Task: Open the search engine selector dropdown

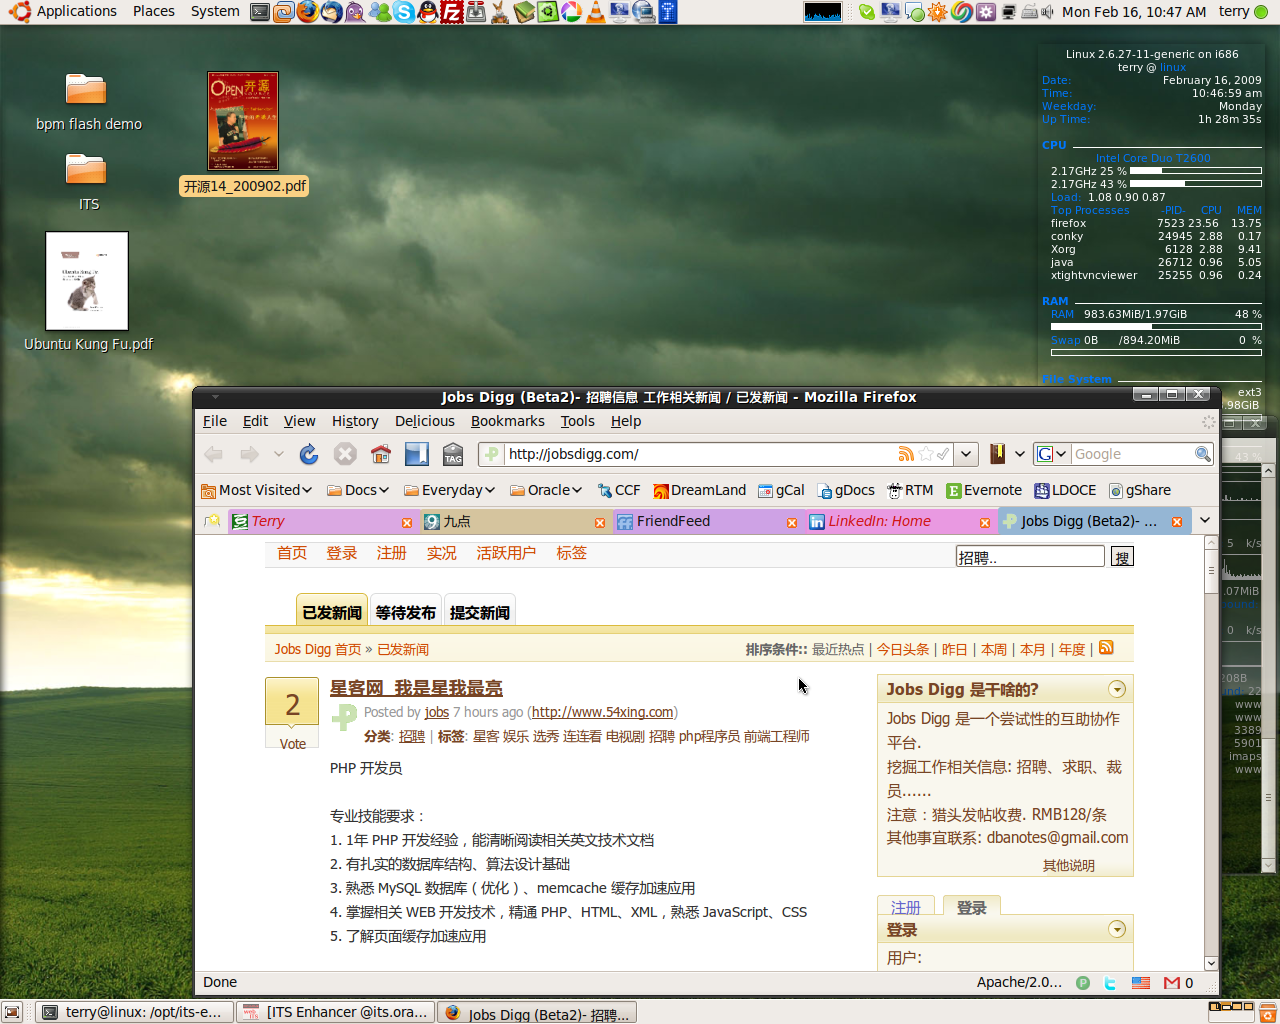Action: coord(1051,454)
